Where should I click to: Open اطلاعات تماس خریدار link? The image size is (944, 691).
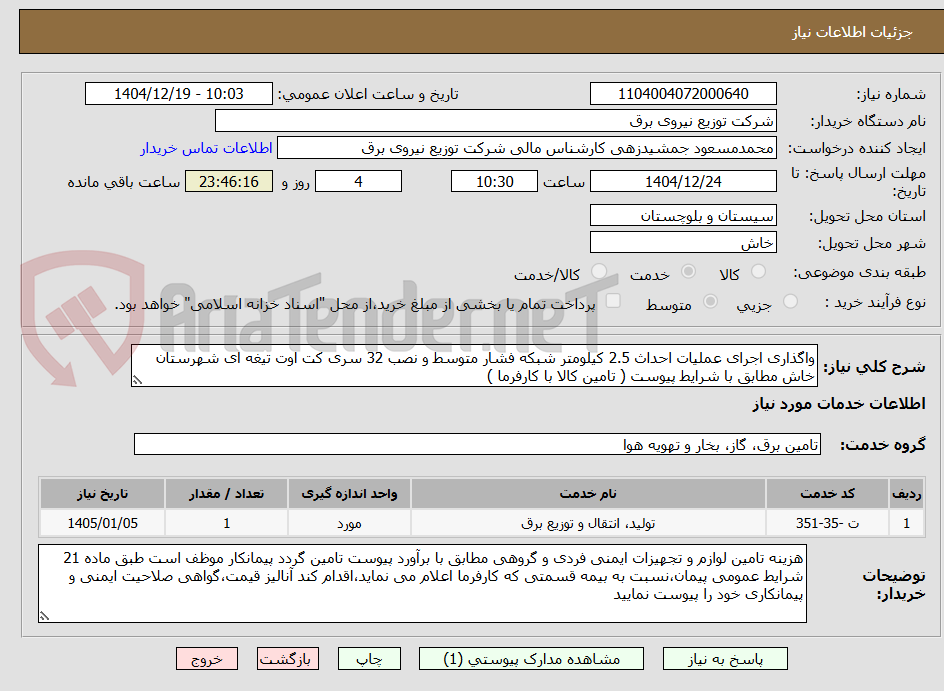pos(206,148)
